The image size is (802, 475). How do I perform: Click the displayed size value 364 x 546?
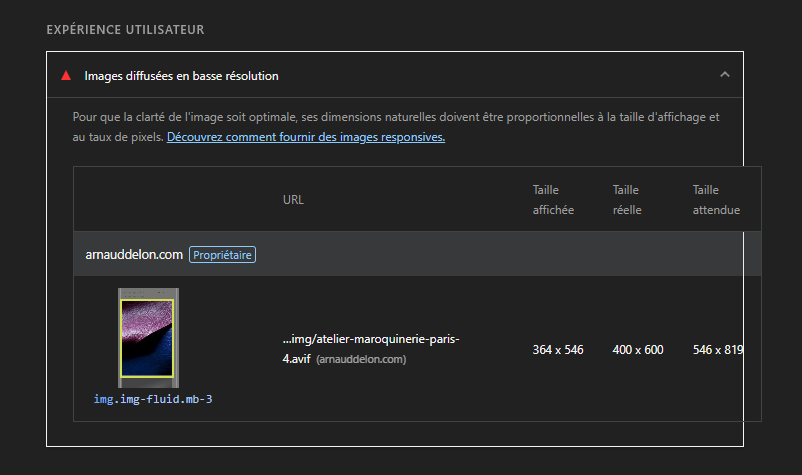(x=557, y=349)
